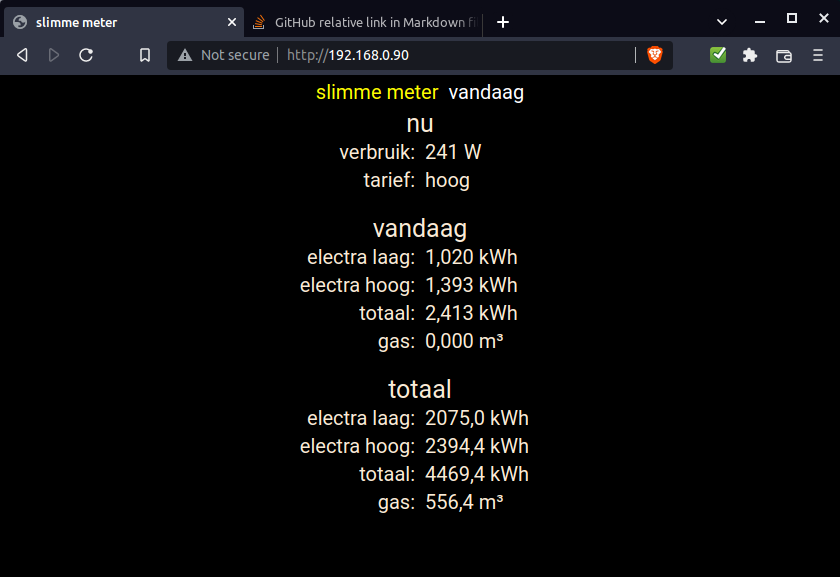
Task: Go back to the previous page
Action: (x=22, y=55)
